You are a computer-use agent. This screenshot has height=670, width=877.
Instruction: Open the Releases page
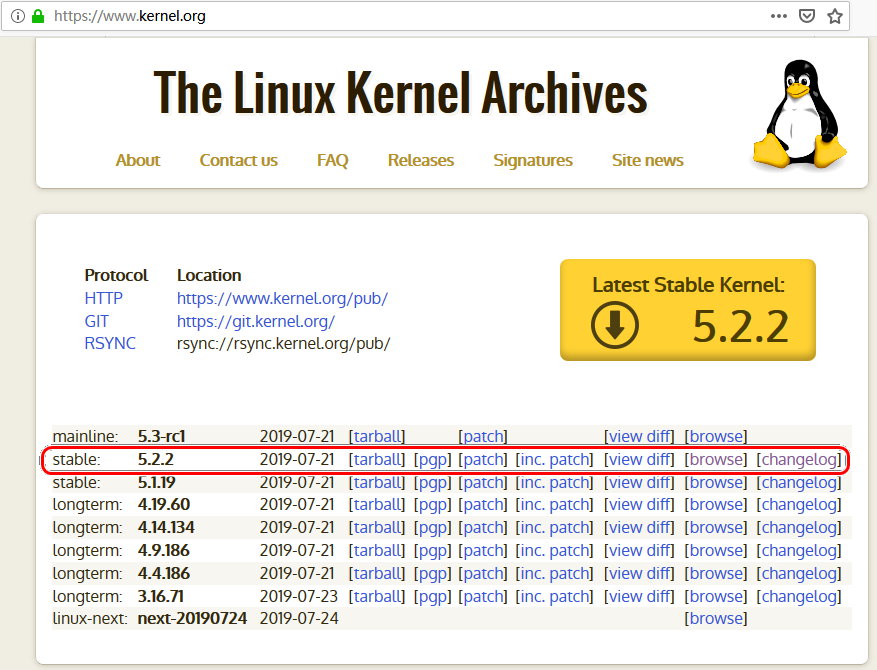click(421, 161)
